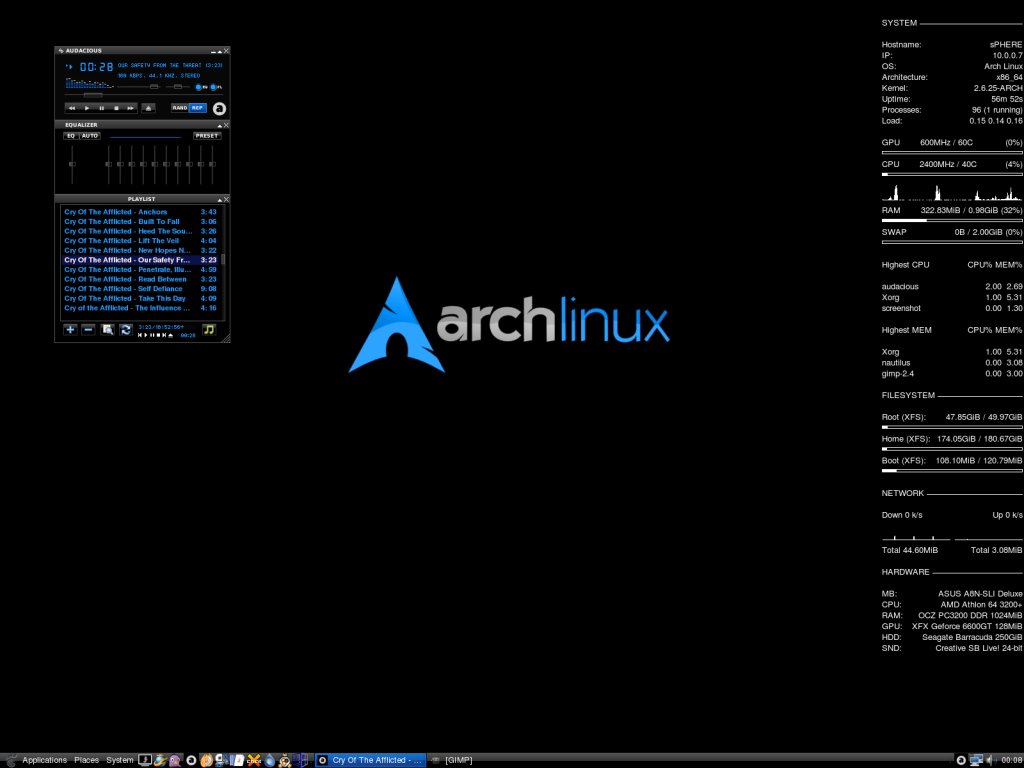Select playlist track 'Self Defiance'

point(140,289)
